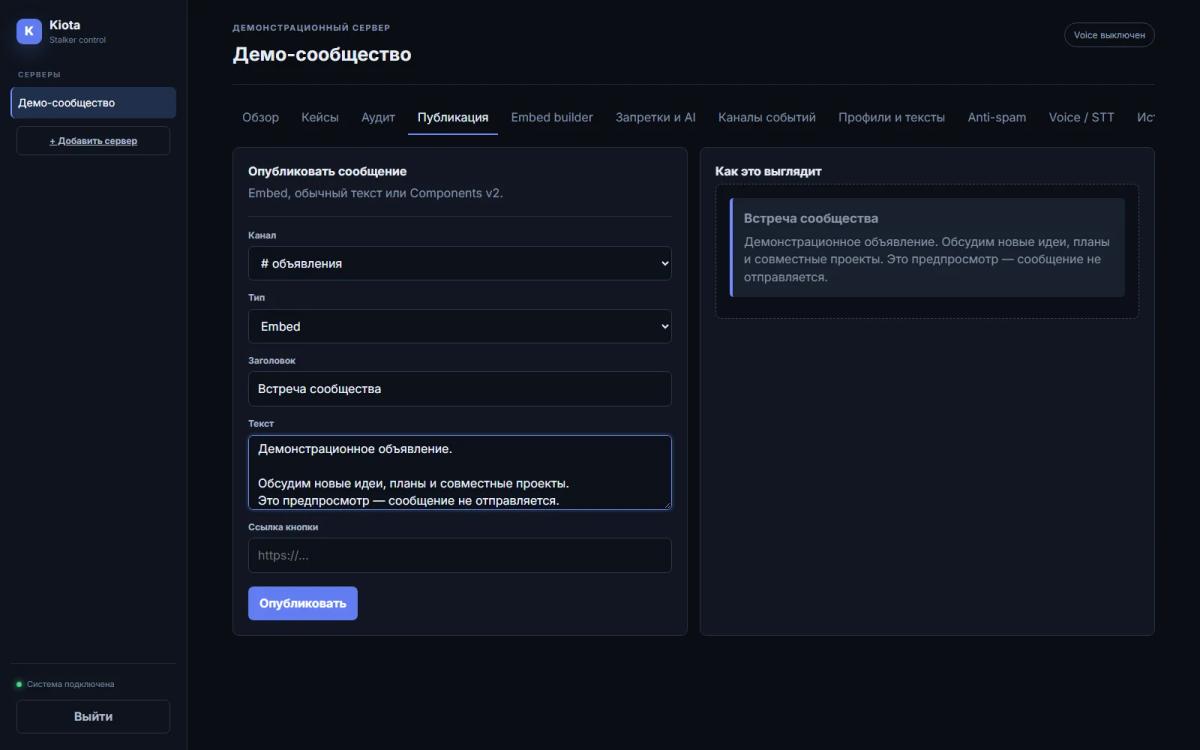1200x750 pixels.
Task: Switch to the Voice / STT tab
Action: click(x=1081, y=117)
